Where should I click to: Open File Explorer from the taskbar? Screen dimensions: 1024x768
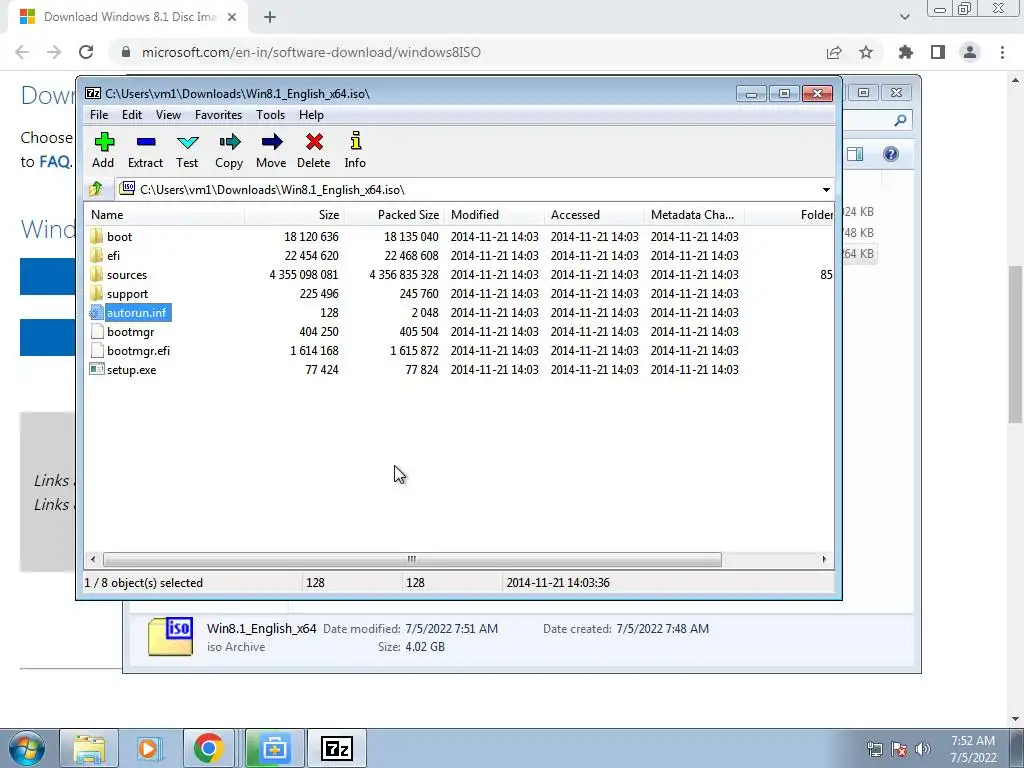tap(89, 748)
